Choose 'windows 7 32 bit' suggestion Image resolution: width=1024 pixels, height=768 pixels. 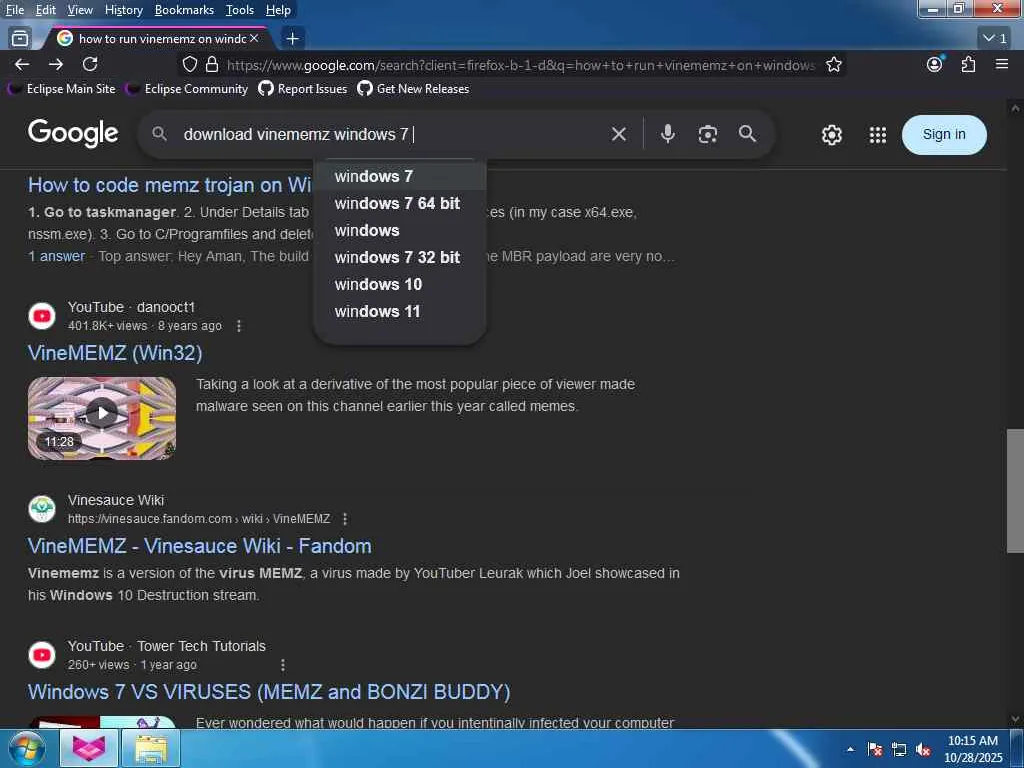(x=400, y=257)
